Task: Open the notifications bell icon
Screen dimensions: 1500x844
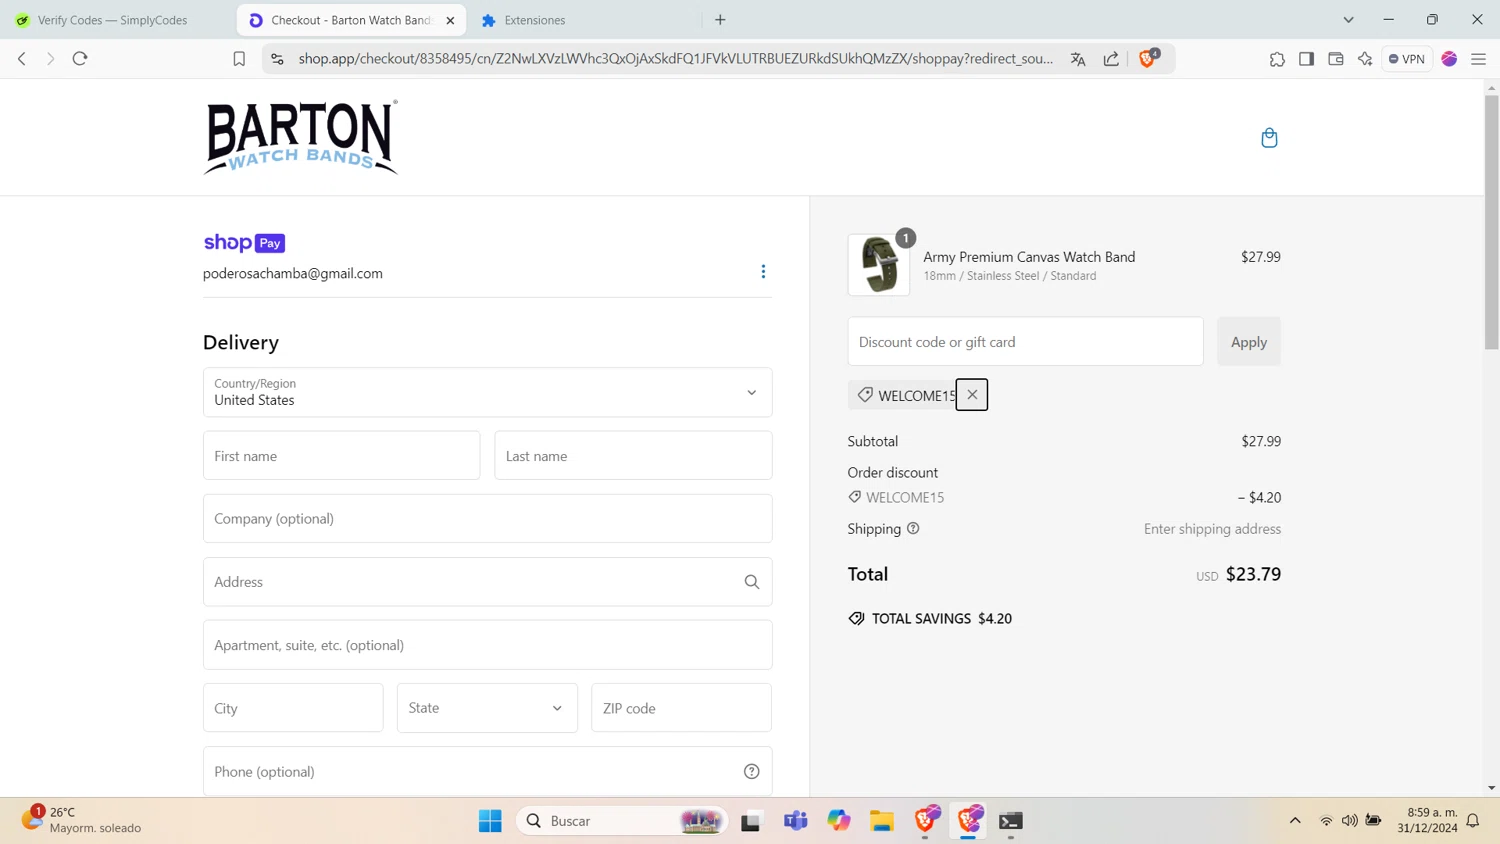Action: [x=1473, y=821]
